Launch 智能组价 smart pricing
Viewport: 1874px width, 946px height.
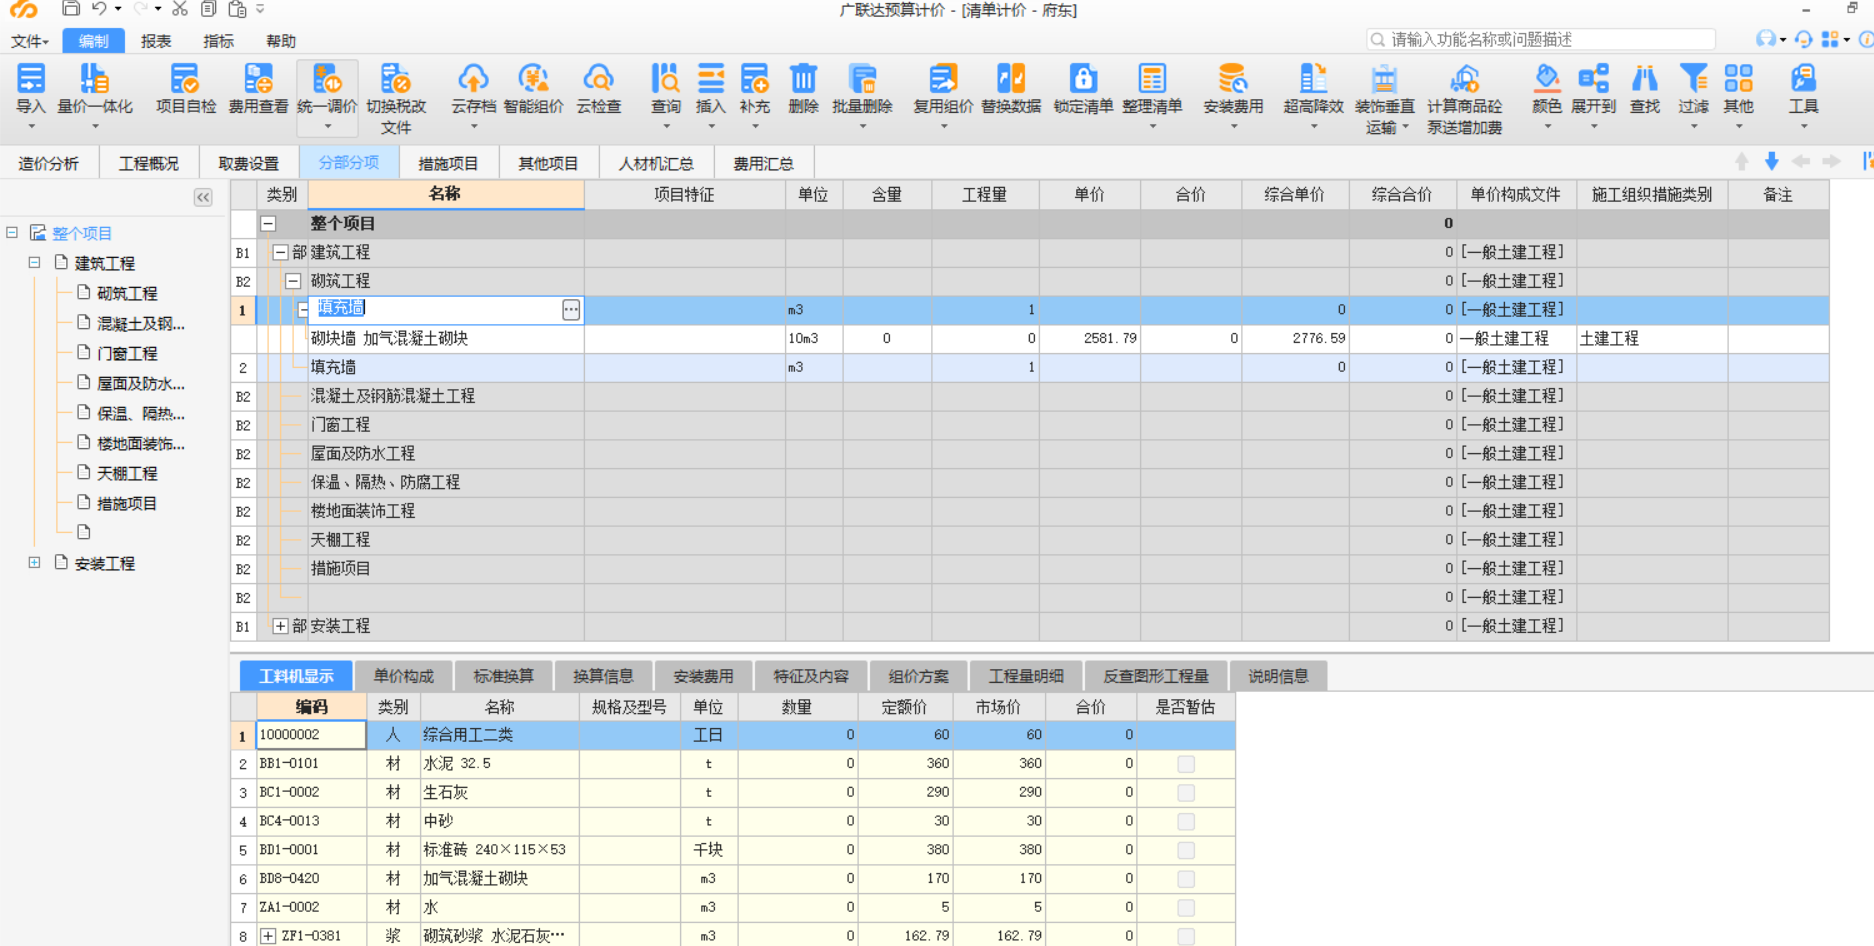tap(533, 88)
